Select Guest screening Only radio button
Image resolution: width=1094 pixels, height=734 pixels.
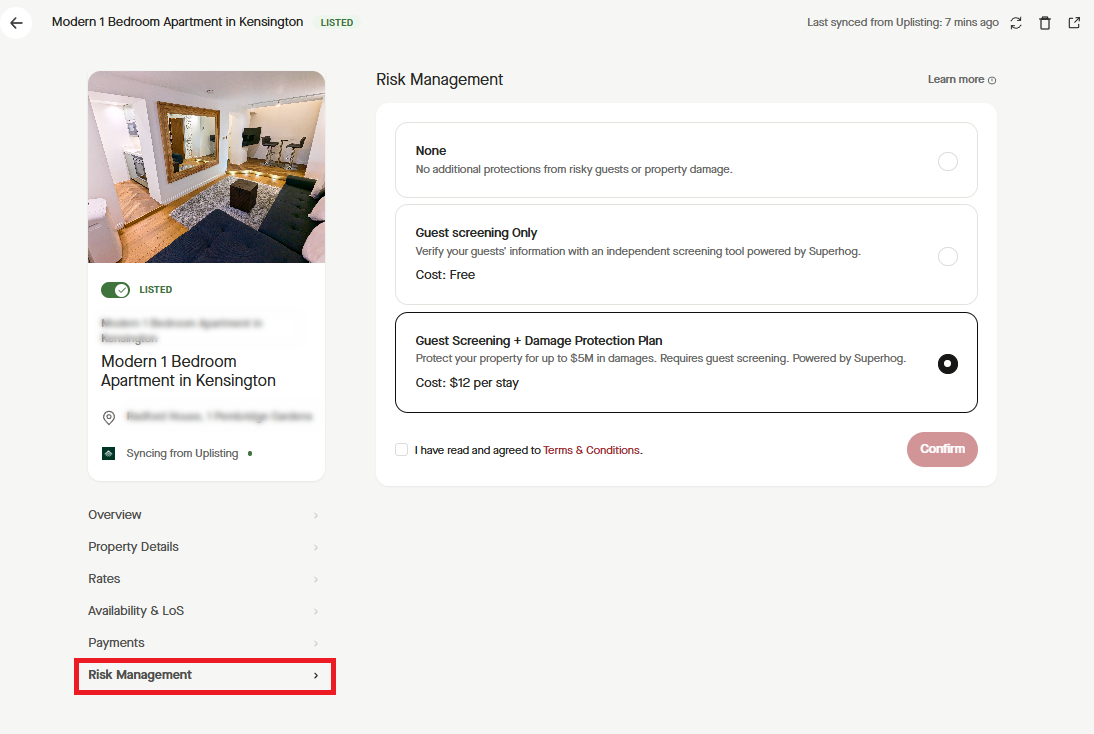coord(947,256)
